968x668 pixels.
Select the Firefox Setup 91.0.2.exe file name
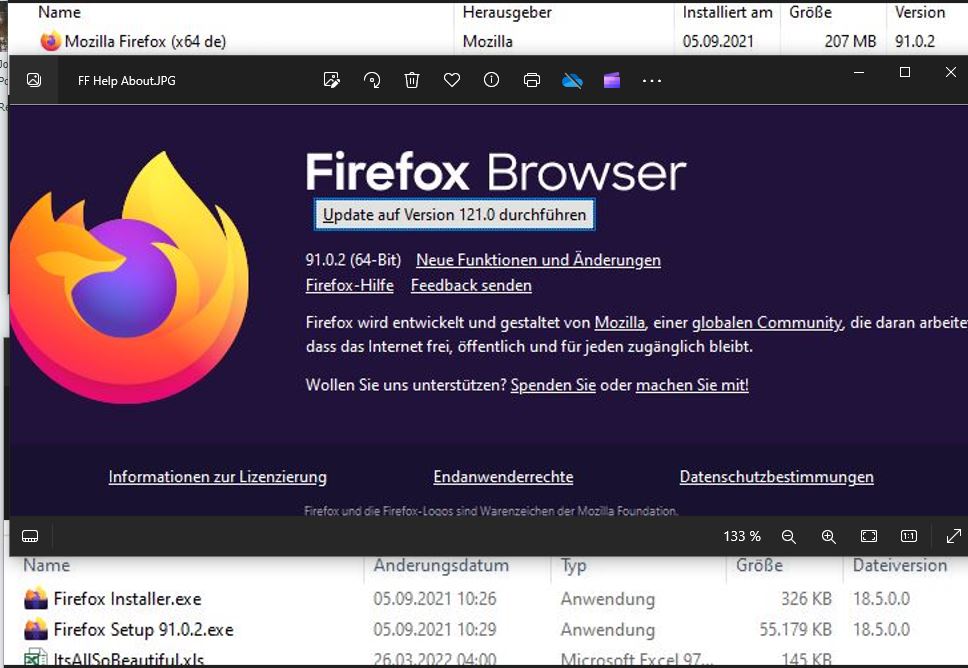[143, 630]
